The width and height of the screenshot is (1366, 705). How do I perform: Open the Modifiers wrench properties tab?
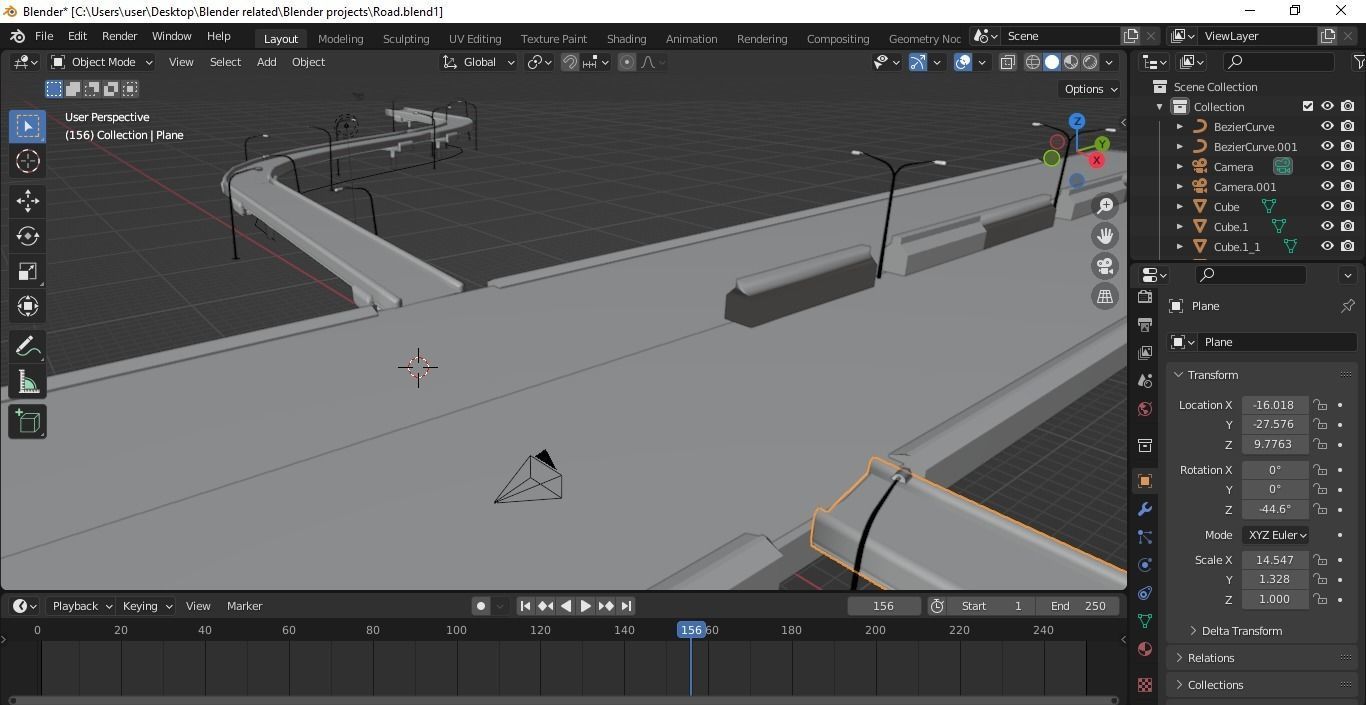(1145, 509)
